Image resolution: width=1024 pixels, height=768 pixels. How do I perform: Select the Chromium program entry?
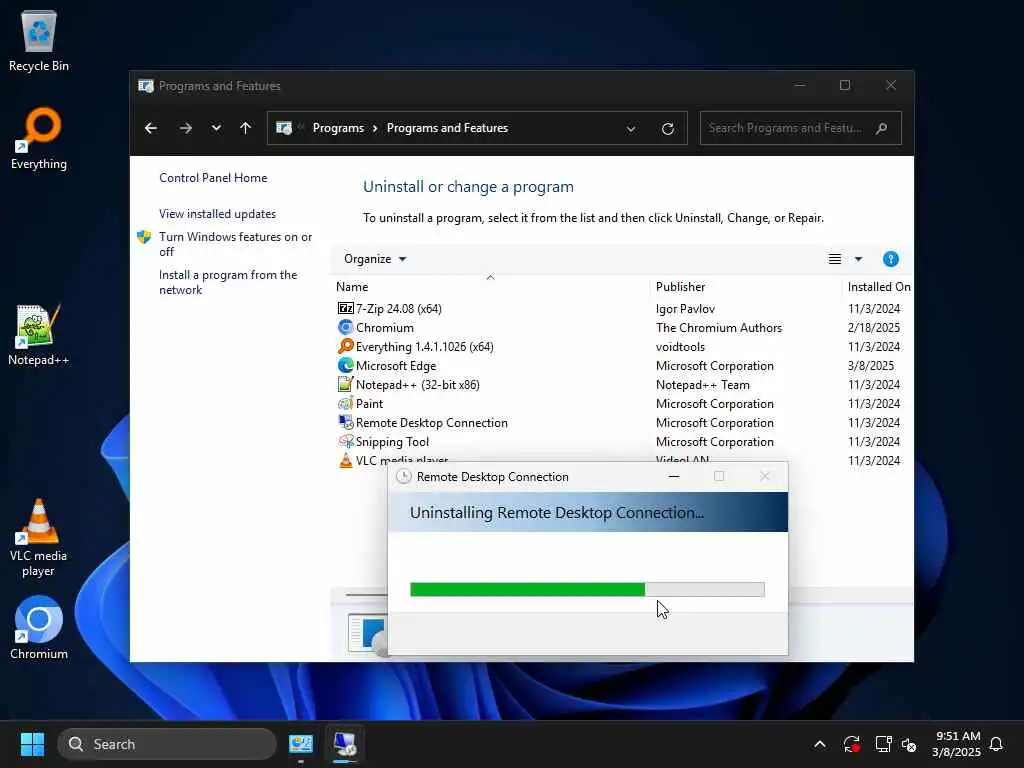(385, 328)
